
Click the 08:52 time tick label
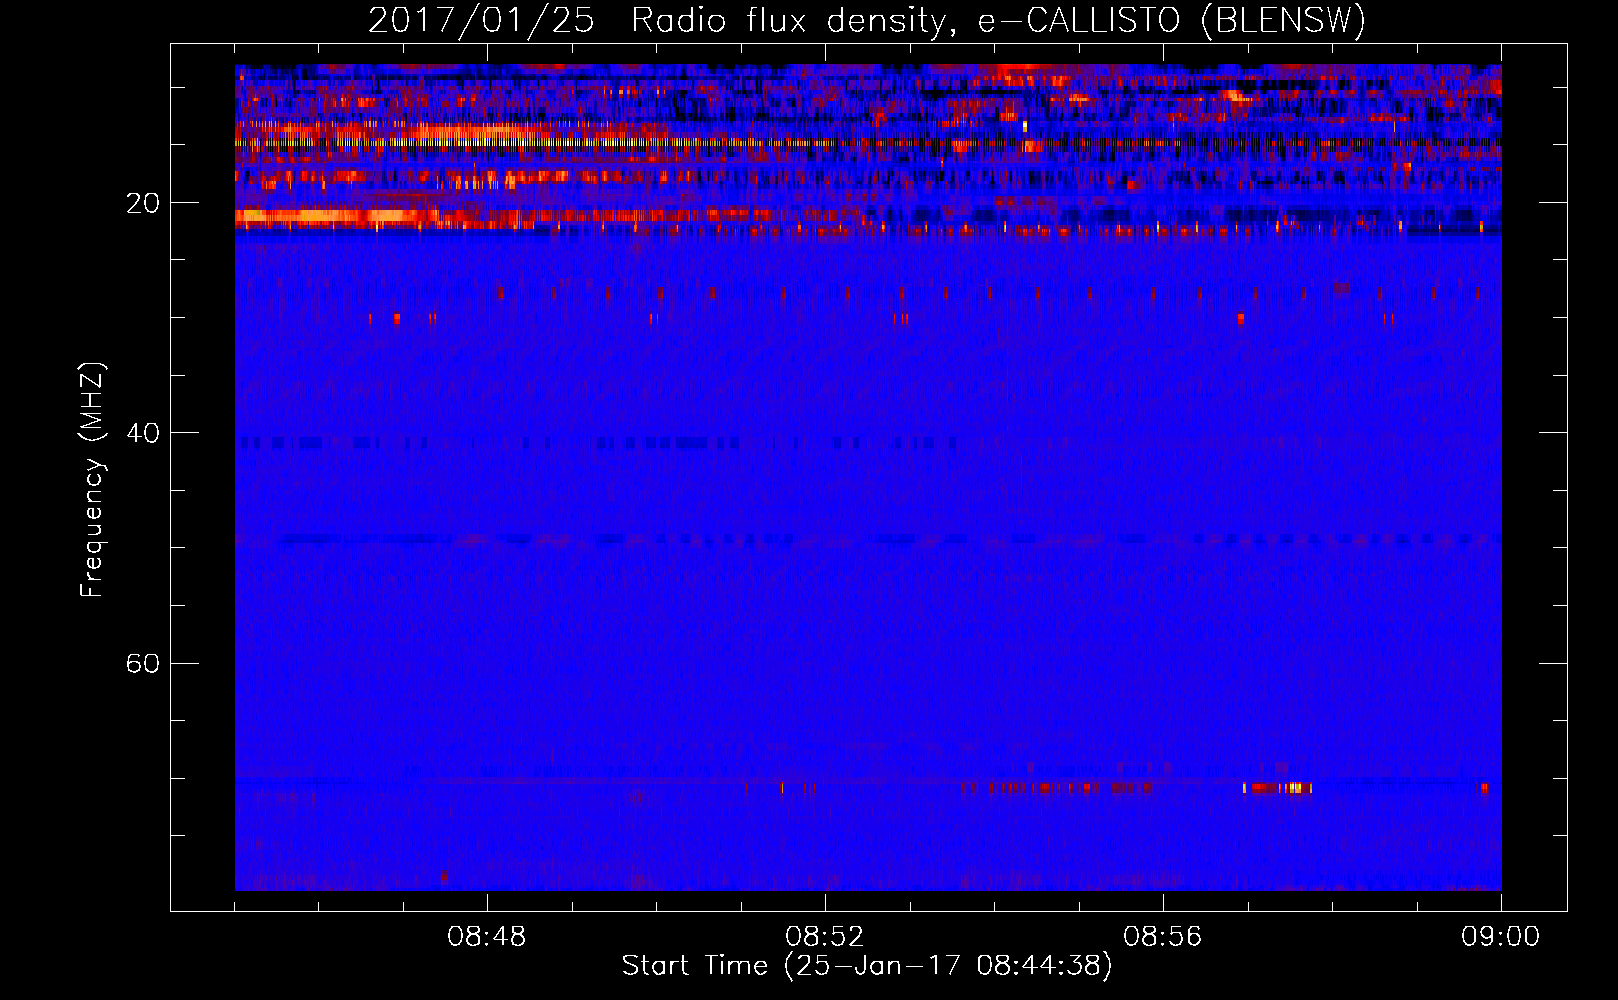[x=825, y=937]
